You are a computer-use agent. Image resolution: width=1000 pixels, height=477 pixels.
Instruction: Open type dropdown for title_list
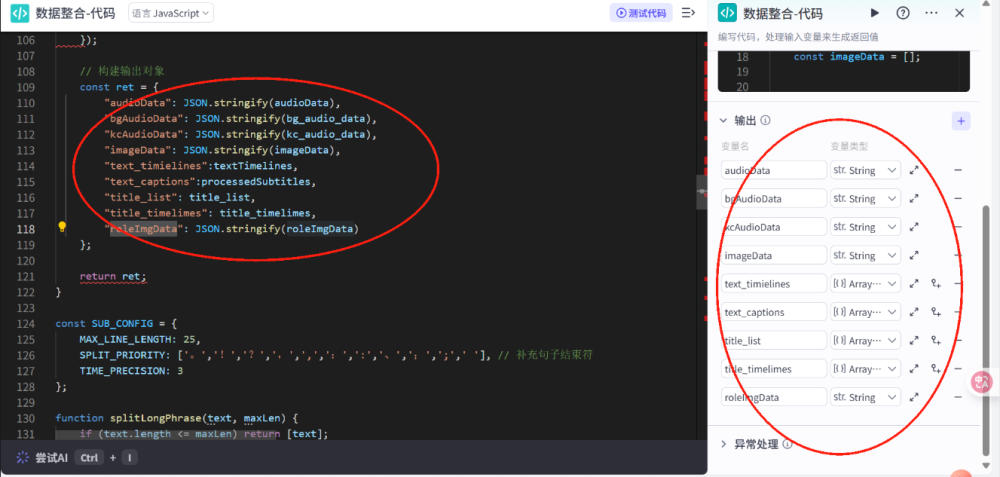[x=865, y=341]
